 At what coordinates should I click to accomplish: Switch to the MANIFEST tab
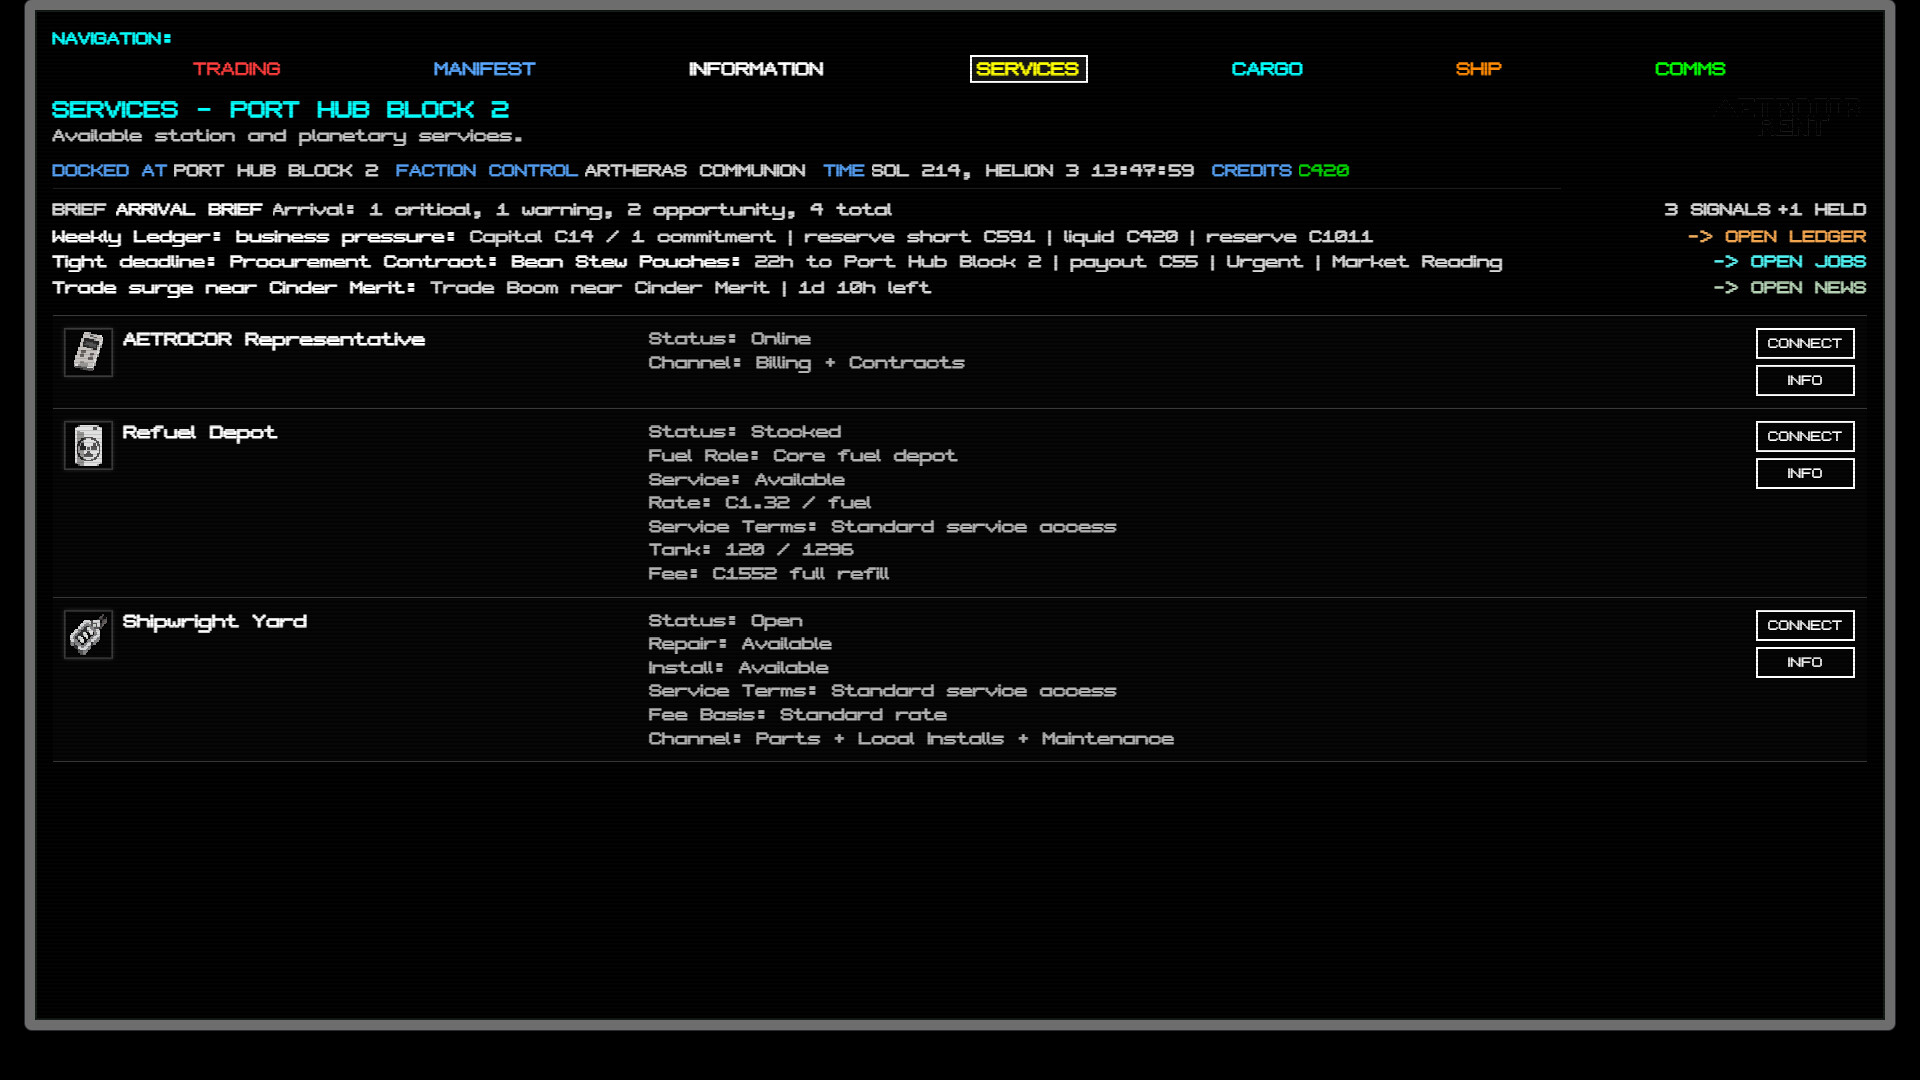tap(484, 69)
